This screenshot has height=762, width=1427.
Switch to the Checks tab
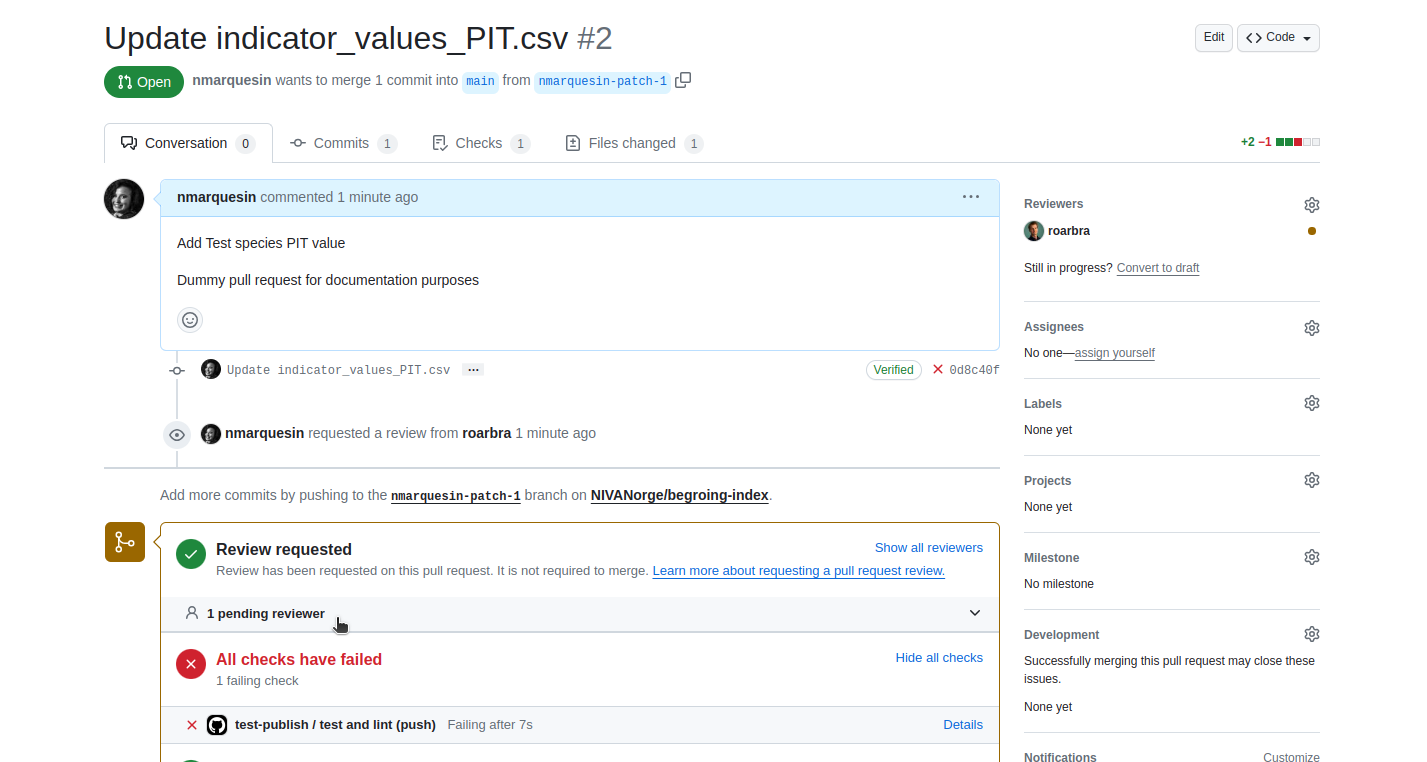click(480, 143)
